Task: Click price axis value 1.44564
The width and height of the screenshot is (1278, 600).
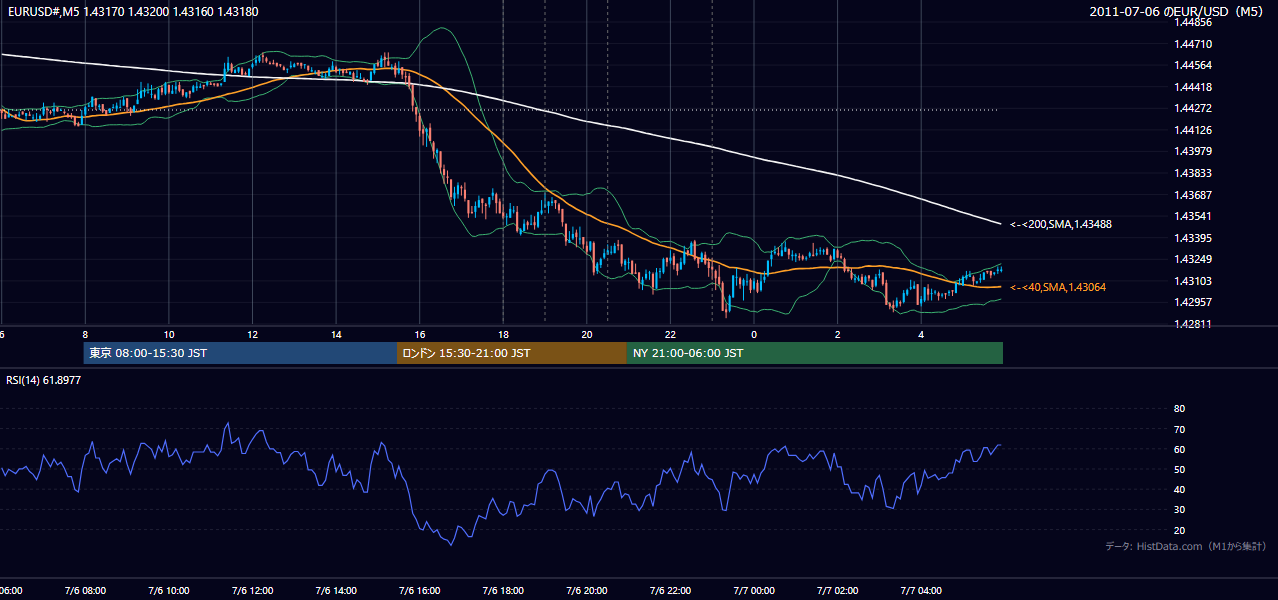Action: (x=1193, y=65)
